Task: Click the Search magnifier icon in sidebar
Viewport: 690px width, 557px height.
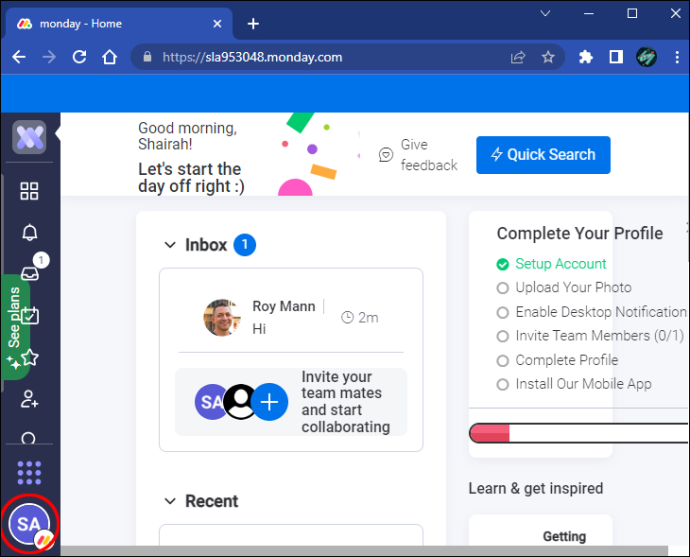Action: (29, 438)
